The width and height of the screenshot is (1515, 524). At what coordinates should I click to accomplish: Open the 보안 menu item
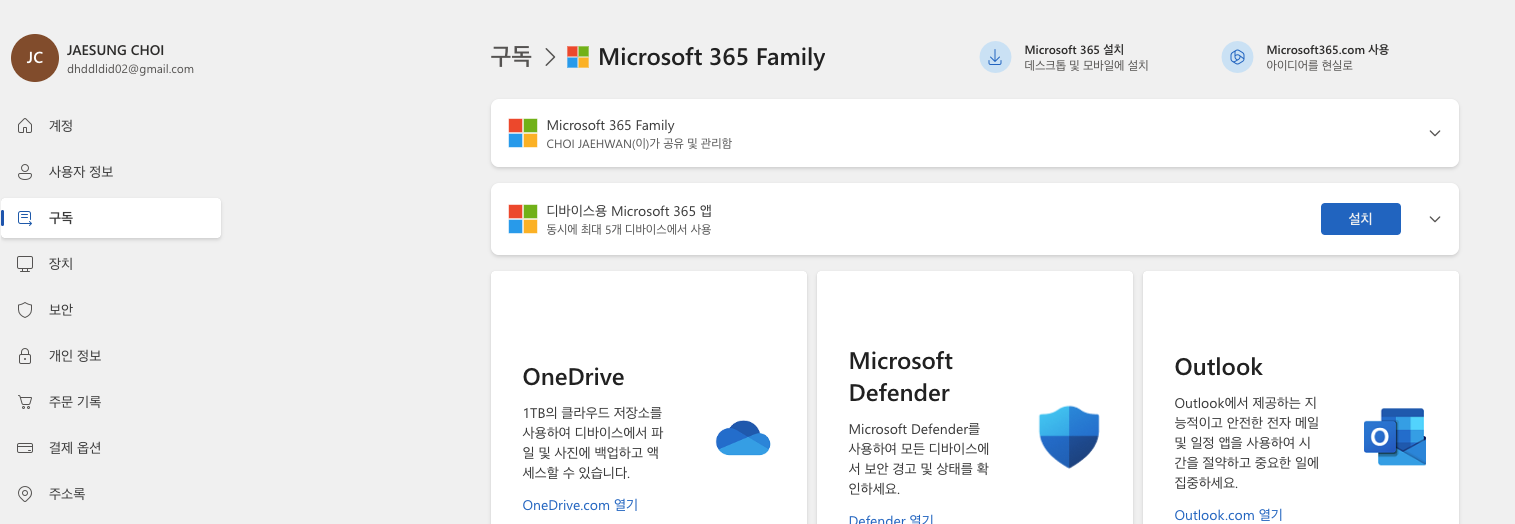111,310
